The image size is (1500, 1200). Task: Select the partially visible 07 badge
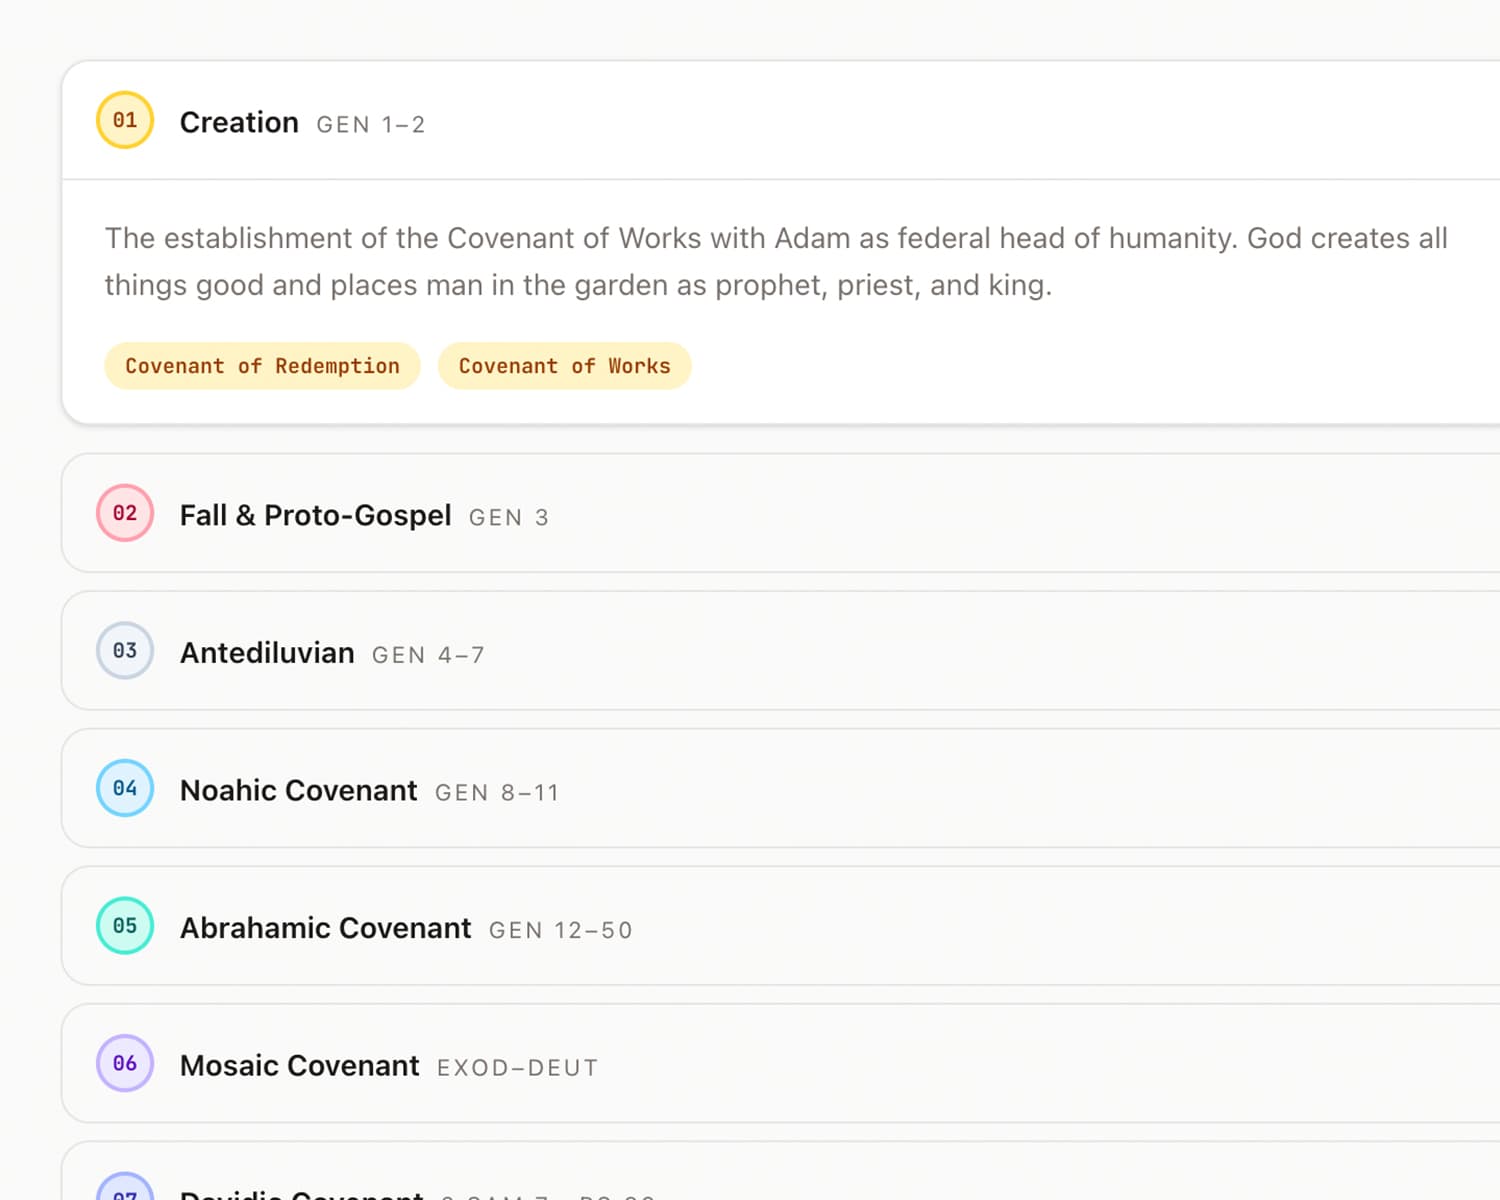pos(124,1192)
